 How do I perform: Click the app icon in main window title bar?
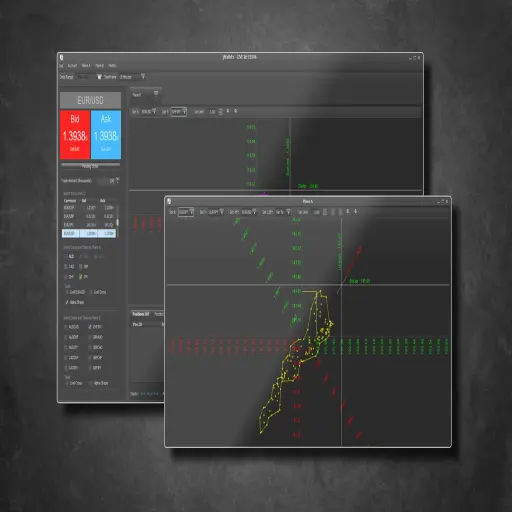pos(61,58)
